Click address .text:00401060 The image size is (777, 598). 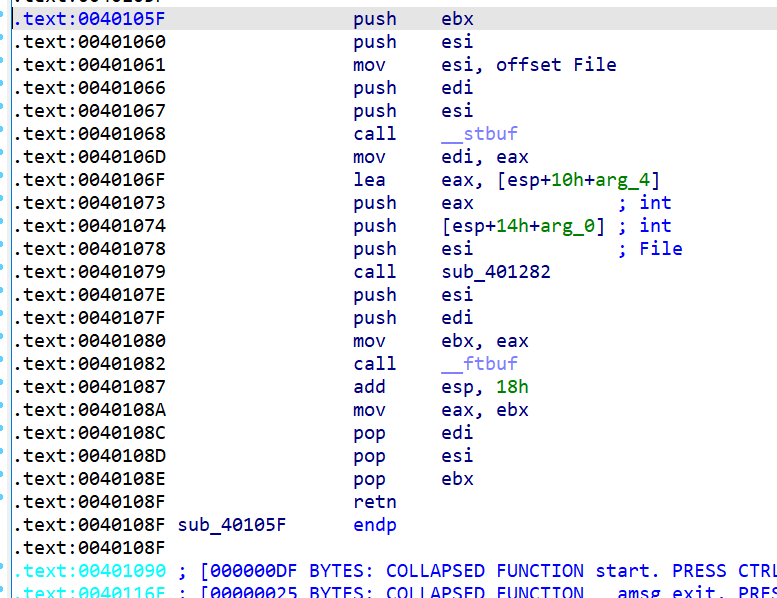[89, 42]
